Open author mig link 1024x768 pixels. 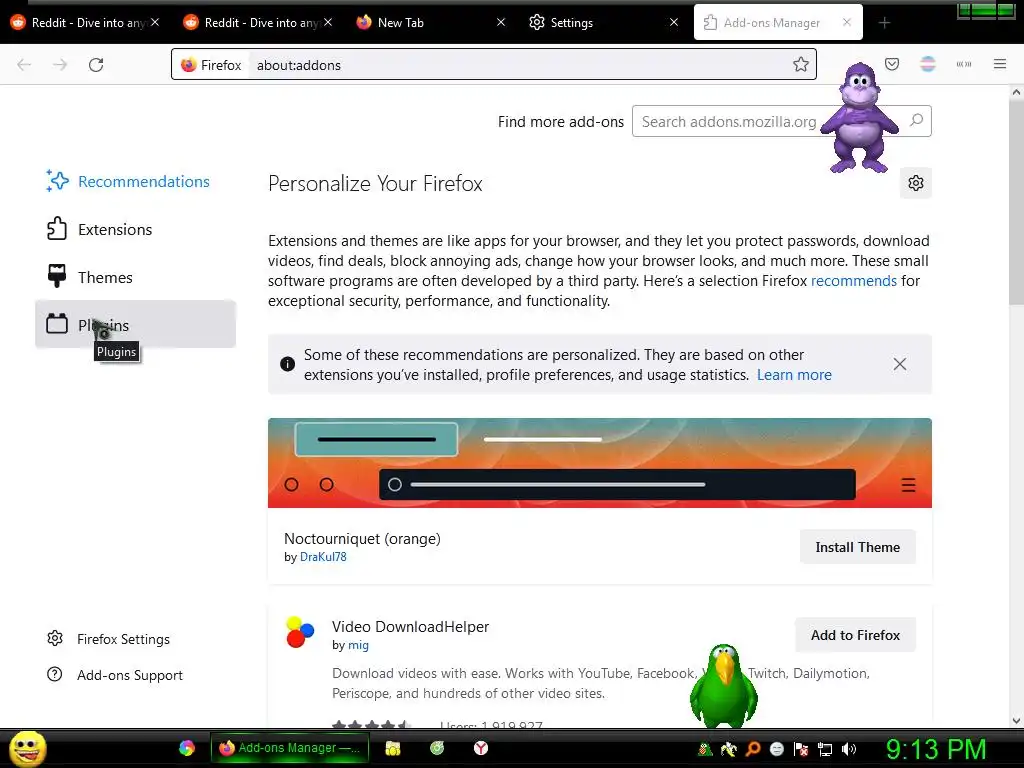point(358,645)
